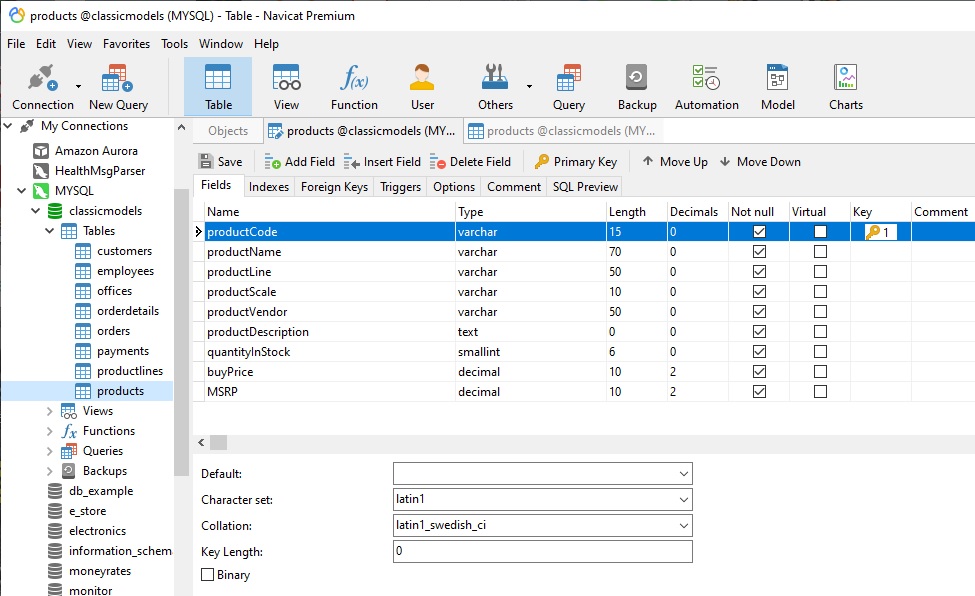This screenshot has width=975, height=596.
Task: Open the Tools menu
Action: click(174, 43)
